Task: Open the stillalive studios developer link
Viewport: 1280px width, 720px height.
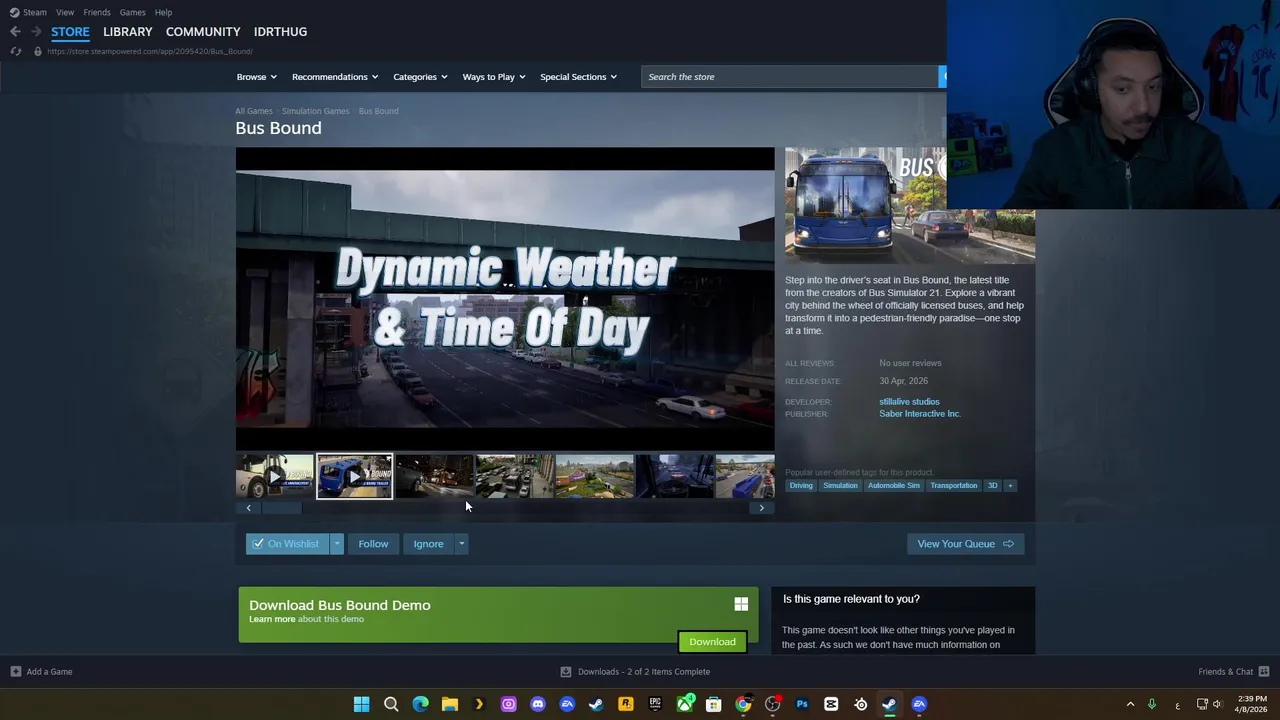Action: click(x=909, y=402)
